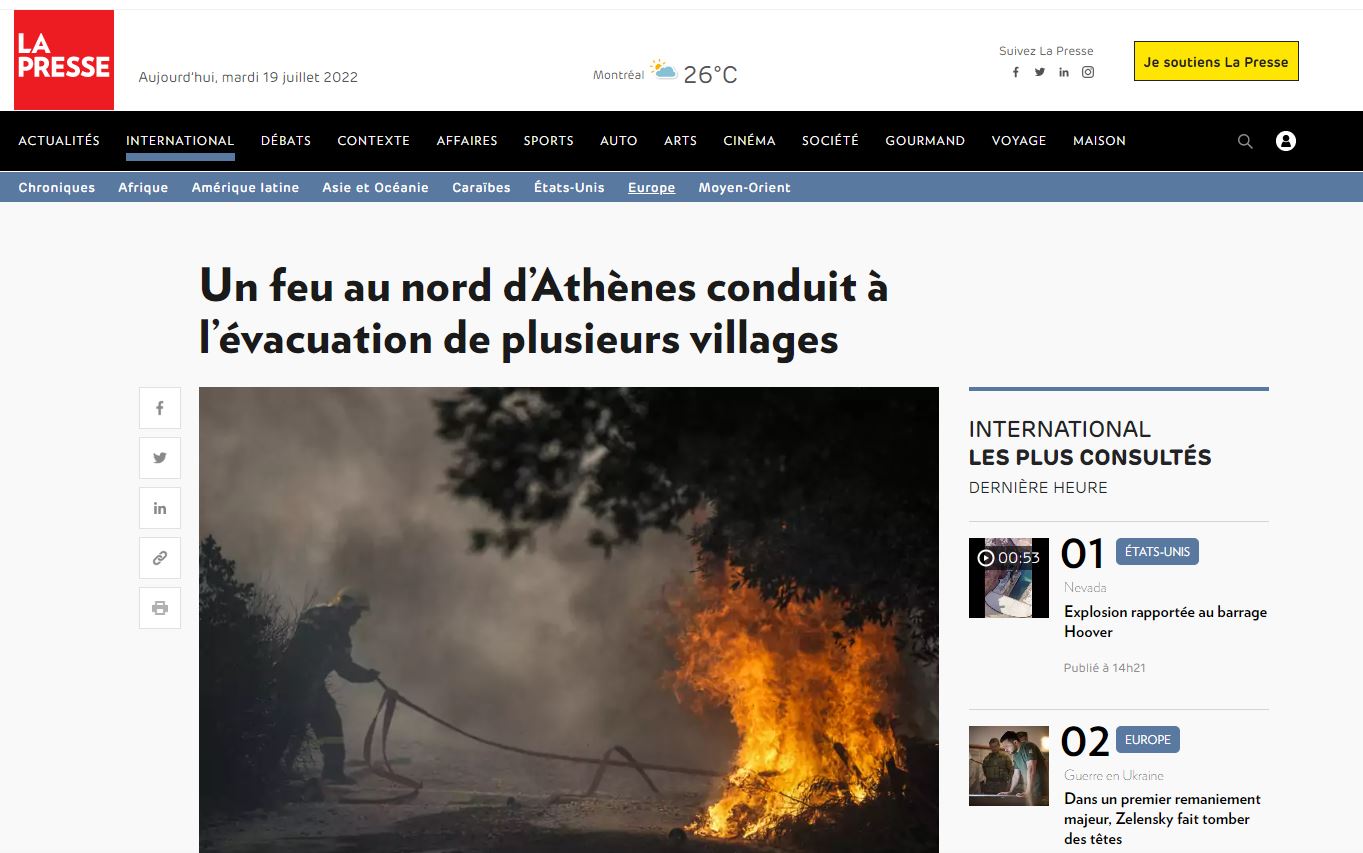
Task: Open the Europe subsection tab
Action: (651, 187)
